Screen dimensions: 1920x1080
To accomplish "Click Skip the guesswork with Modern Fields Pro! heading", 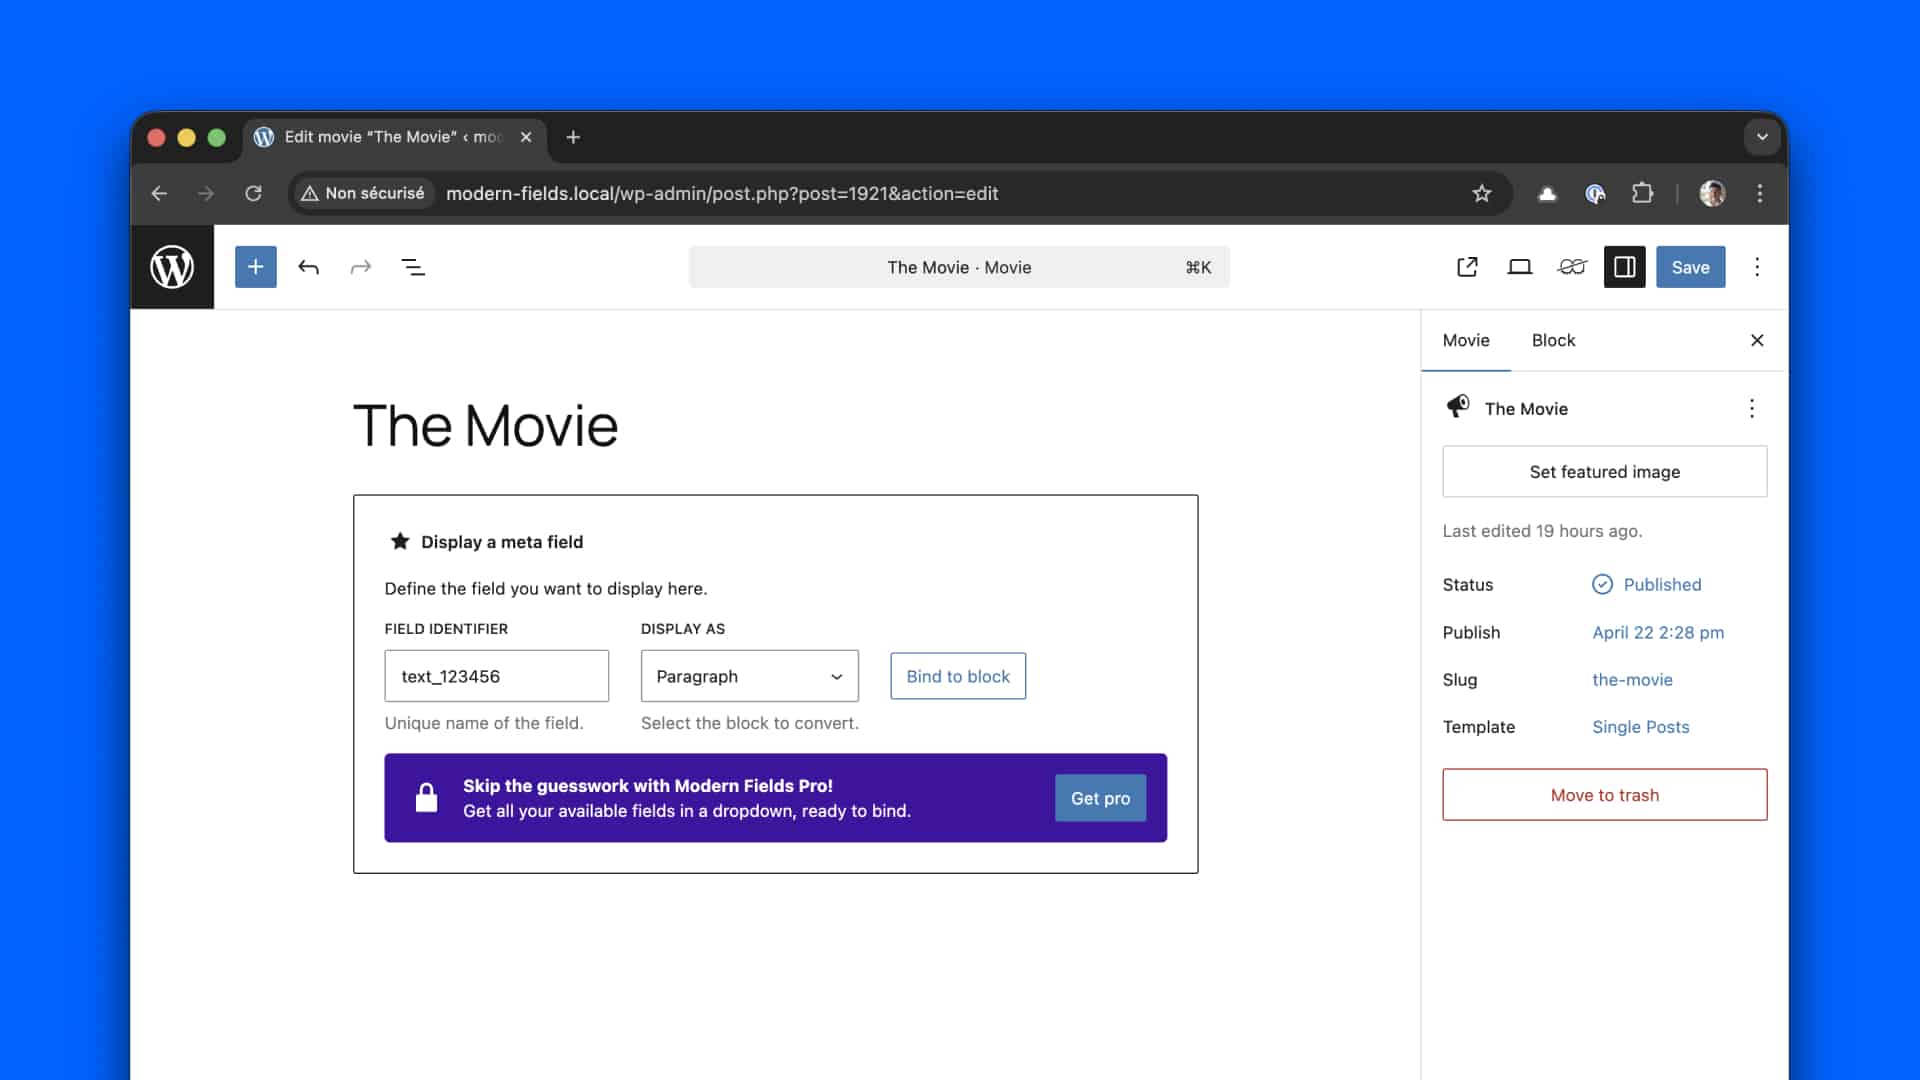I will tap(648, 786).
